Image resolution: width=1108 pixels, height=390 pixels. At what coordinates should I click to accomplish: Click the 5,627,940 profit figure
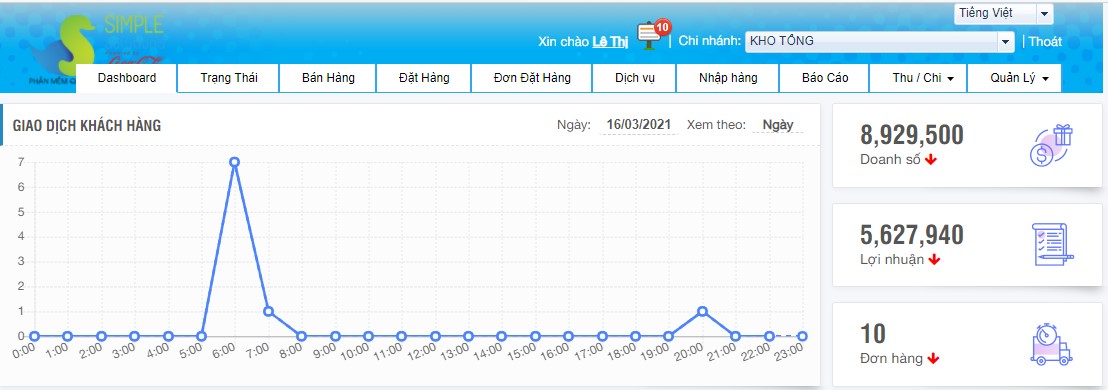point(912,235)
